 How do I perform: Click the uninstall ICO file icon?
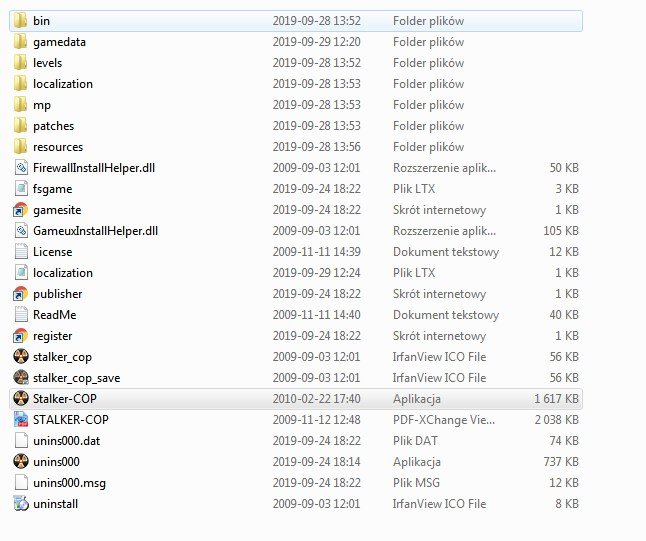pos(21,504)
